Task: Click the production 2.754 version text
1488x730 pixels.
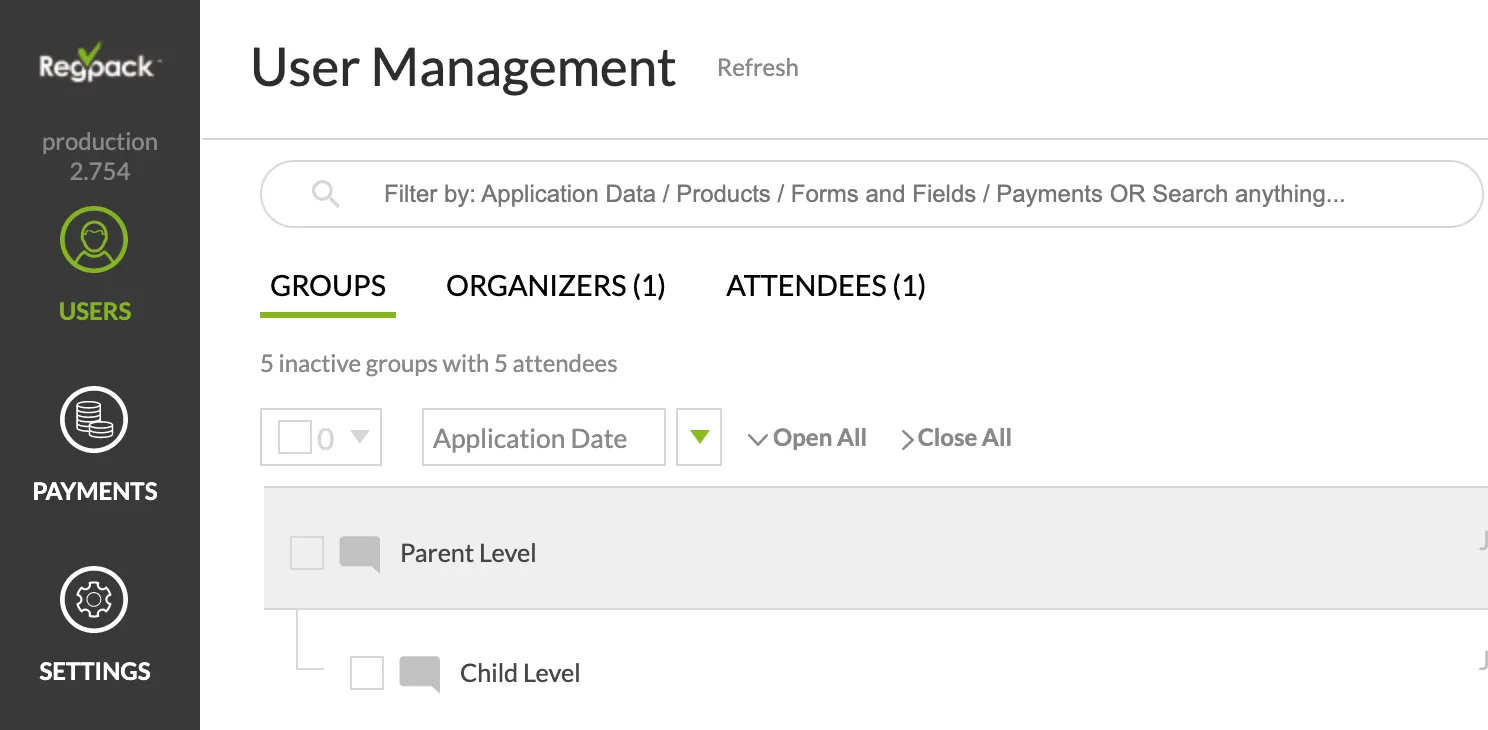Action: [x=100, y=156]
